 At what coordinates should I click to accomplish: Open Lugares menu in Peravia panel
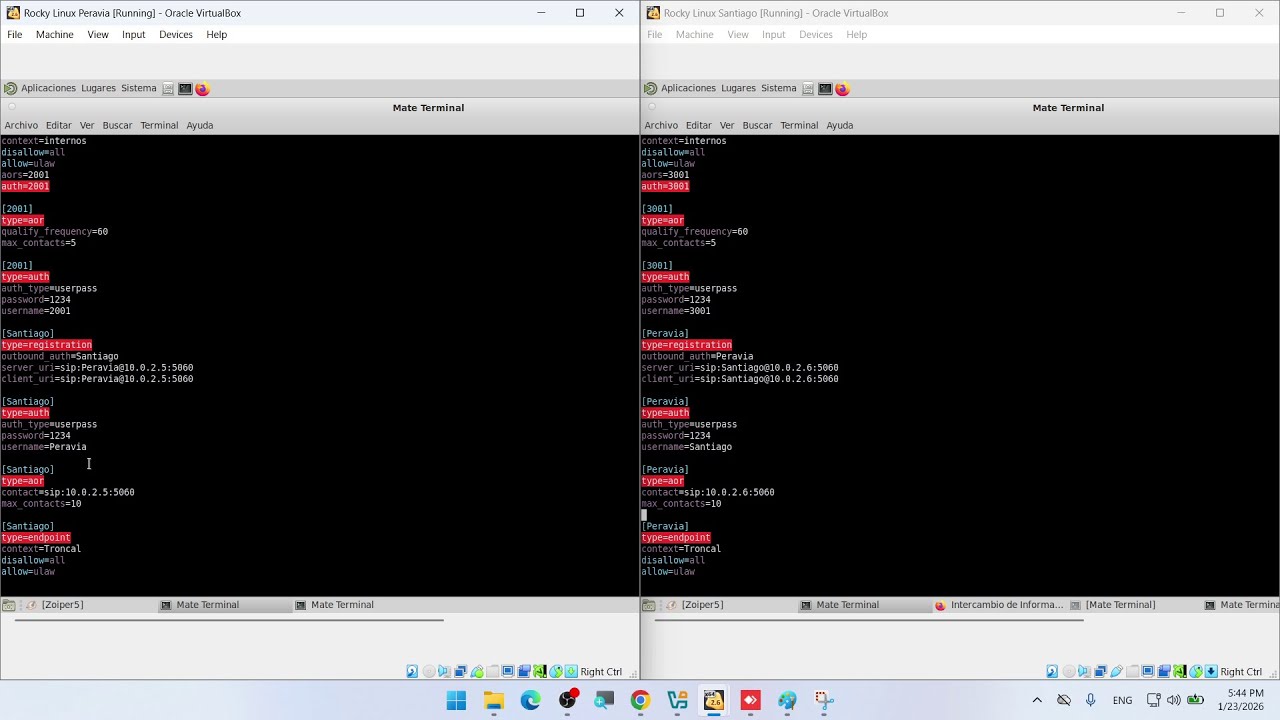click(x=98, y=88)
